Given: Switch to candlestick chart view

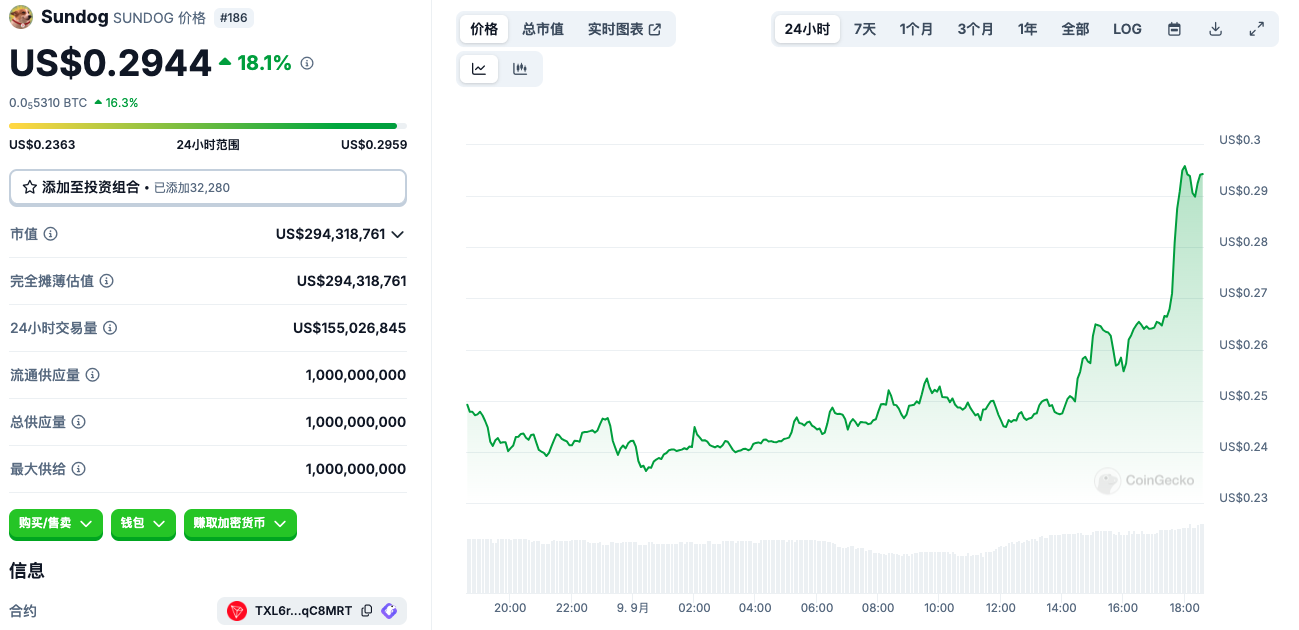Looking at the screenshot, I should (x=520, y=69).
